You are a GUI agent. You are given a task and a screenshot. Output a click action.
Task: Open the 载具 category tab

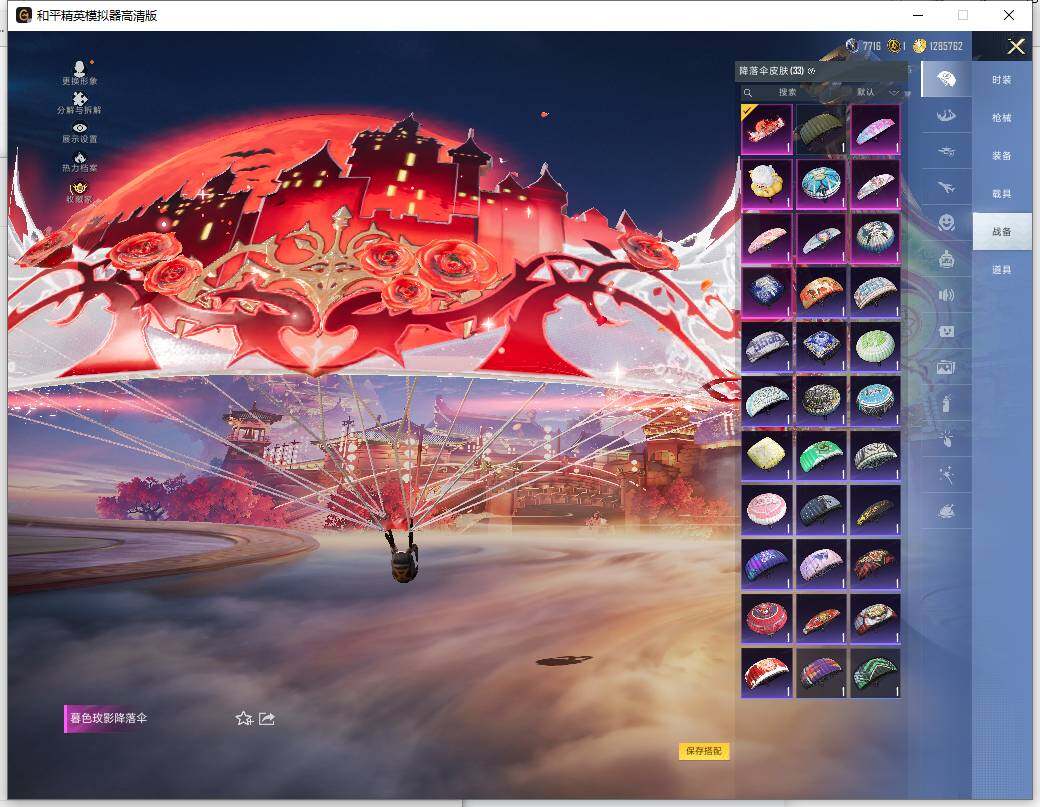pyautogui.click(x=1001, y=194)
